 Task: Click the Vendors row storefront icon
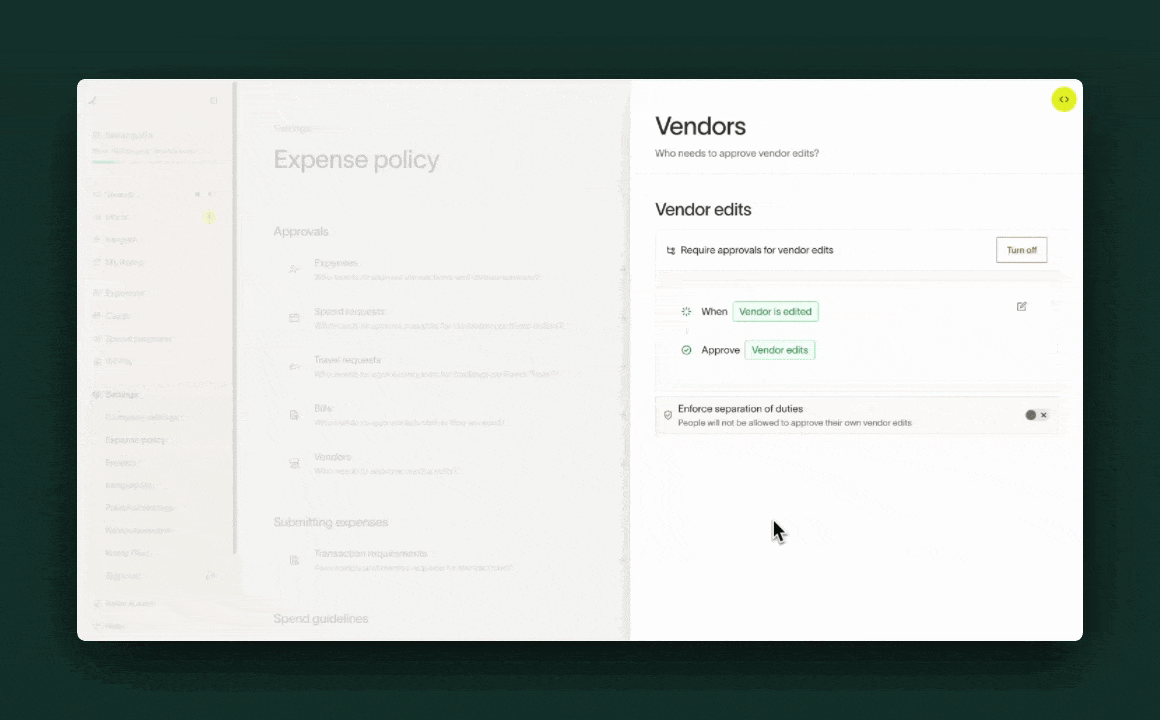coord(294,464)
